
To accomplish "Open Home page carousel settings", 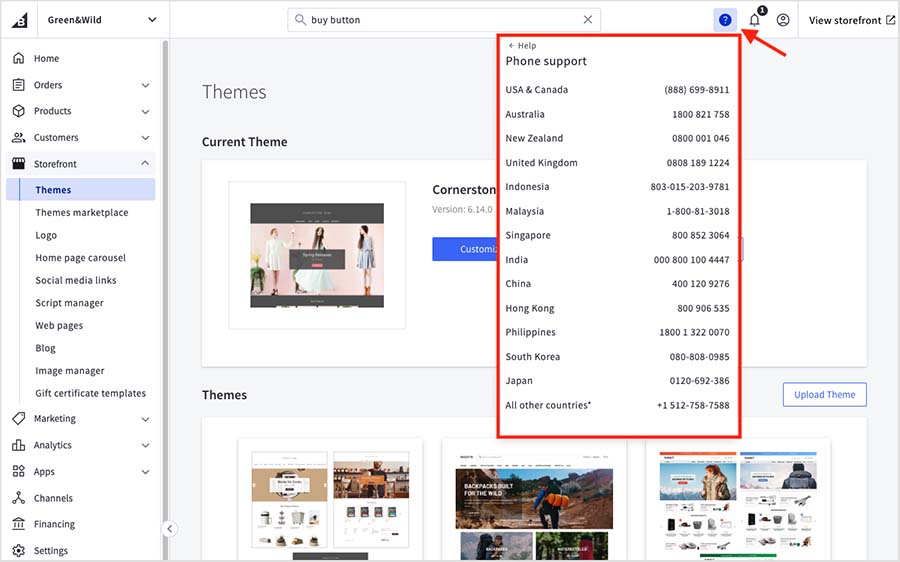I will point(80,258).
